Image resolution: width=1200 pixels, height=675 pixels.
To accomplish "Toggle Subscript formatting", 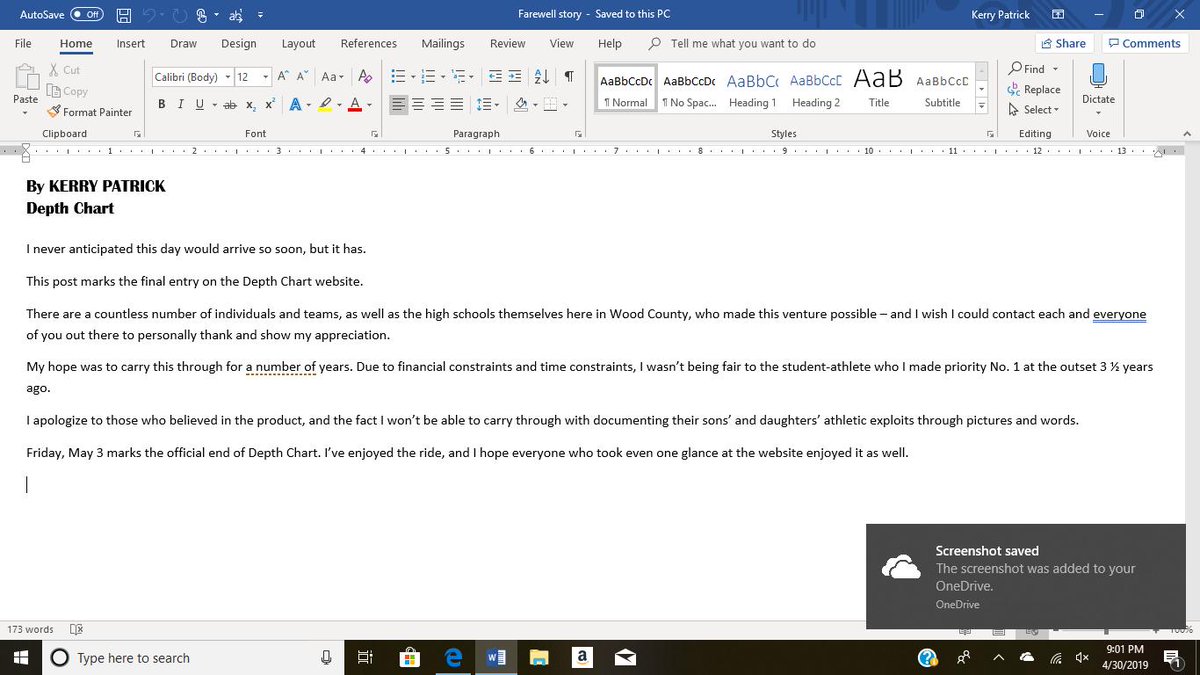I will click(x=251, y=104).
